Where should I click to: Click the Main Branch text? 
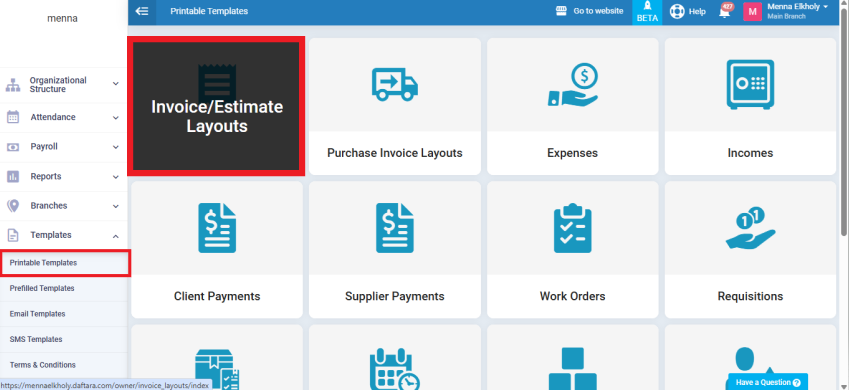click(x=786, y=17)
